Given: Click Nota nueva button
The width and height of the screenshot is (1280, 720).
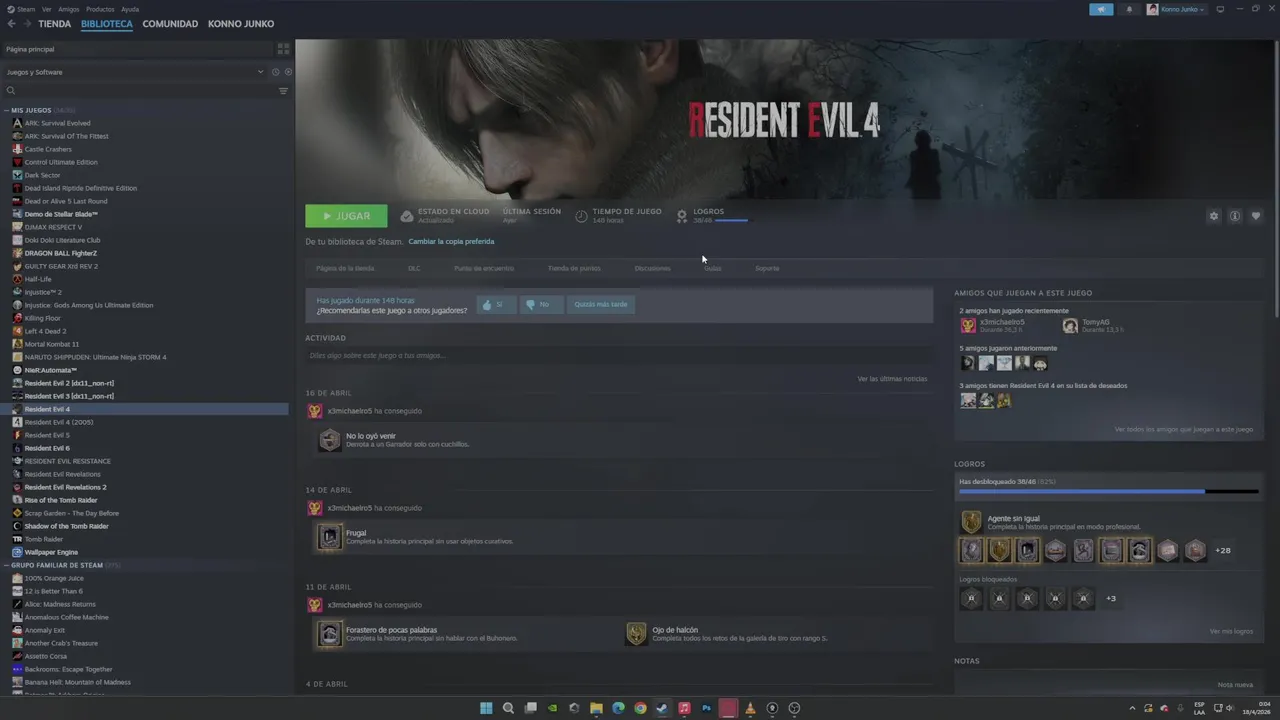Looking at the screenshot, I should point(1235,685).
